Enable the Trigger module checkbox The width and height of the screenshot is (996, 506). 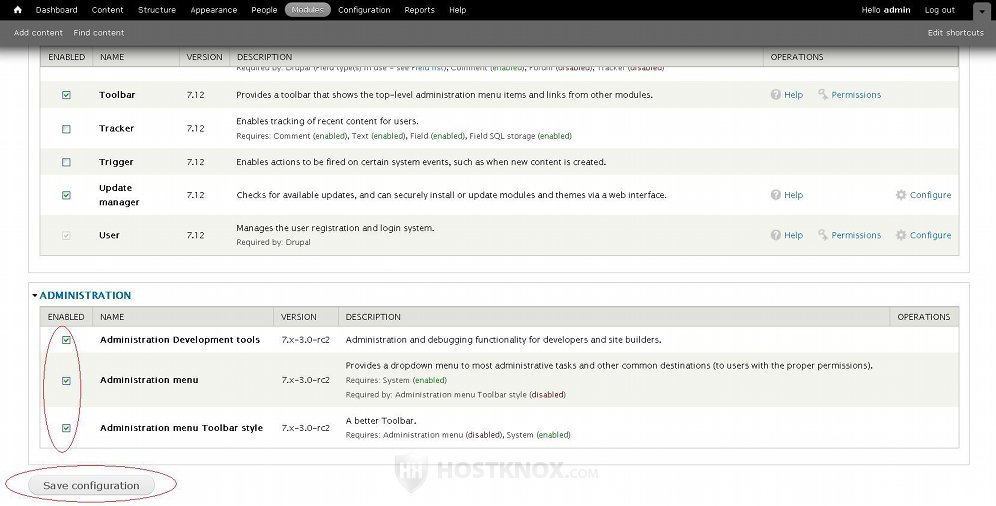tap(66, 163)
